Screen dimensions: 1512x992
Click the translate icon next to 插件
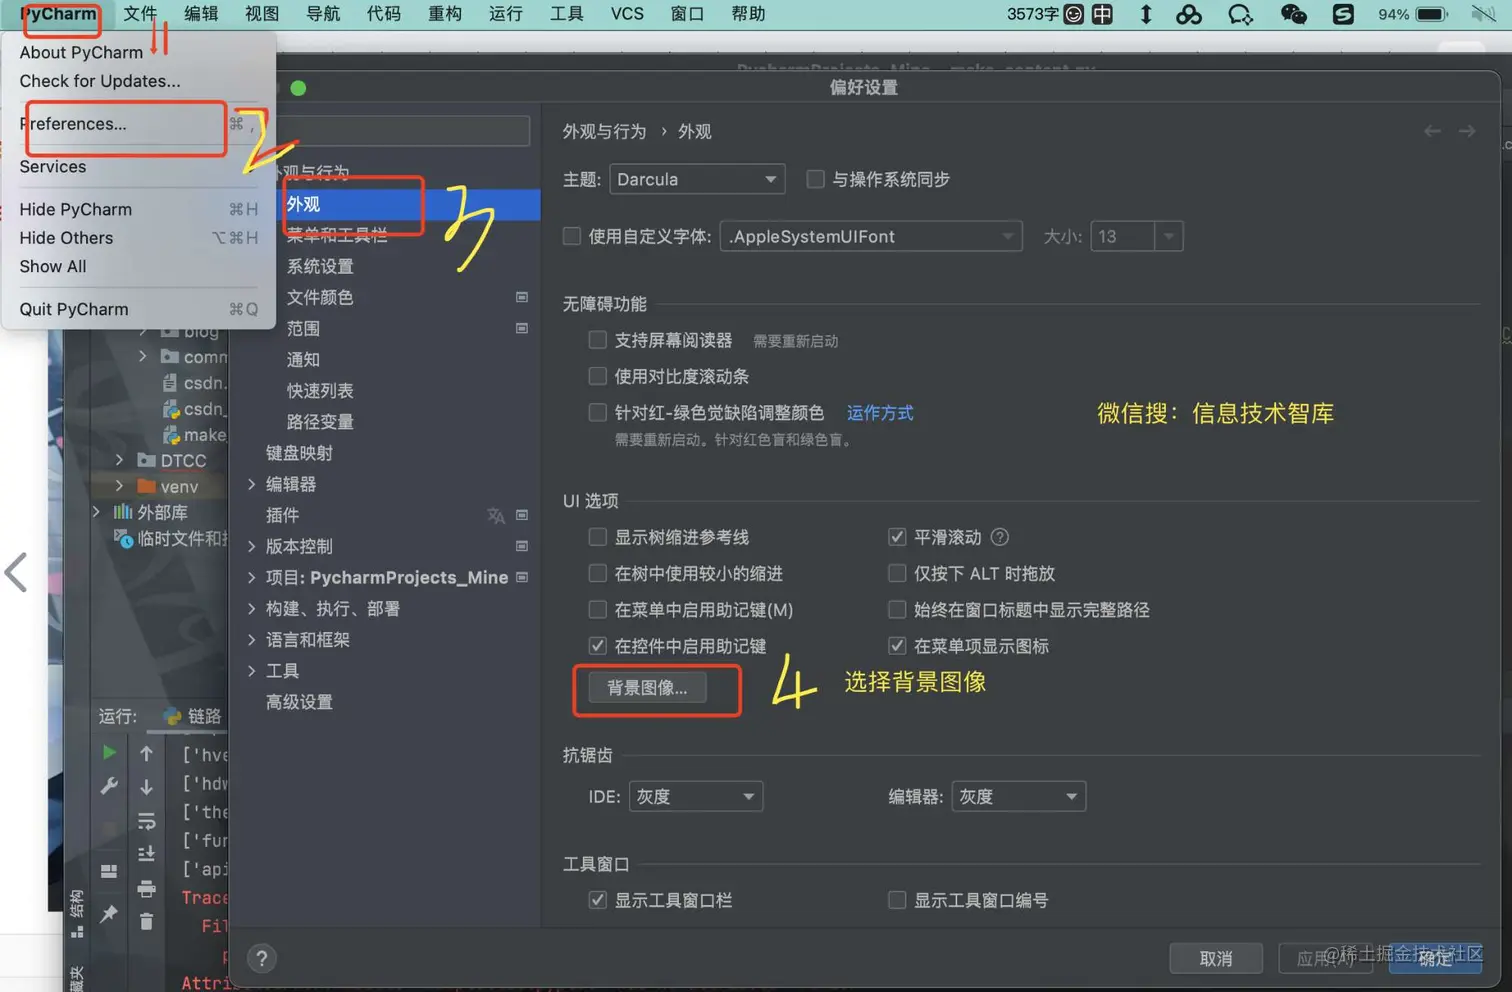coord(496,515)
